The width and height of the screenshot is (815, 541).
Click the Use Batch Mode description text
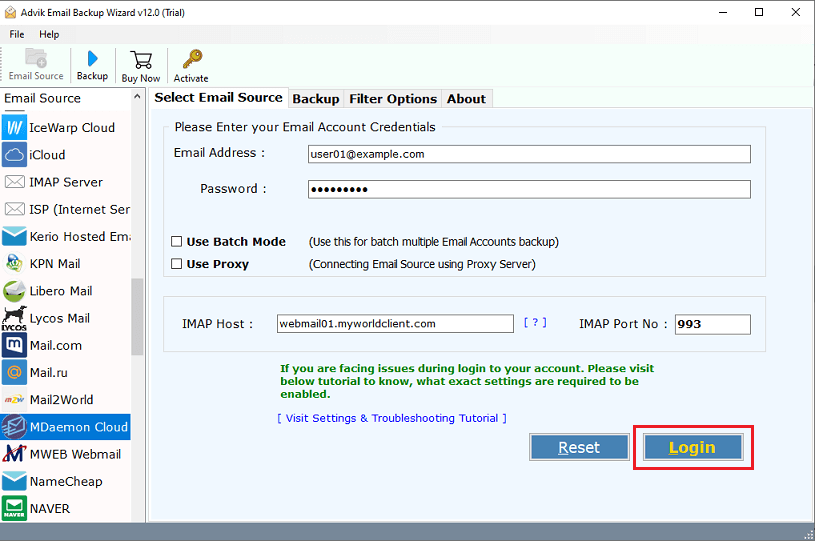click(433, 242)
